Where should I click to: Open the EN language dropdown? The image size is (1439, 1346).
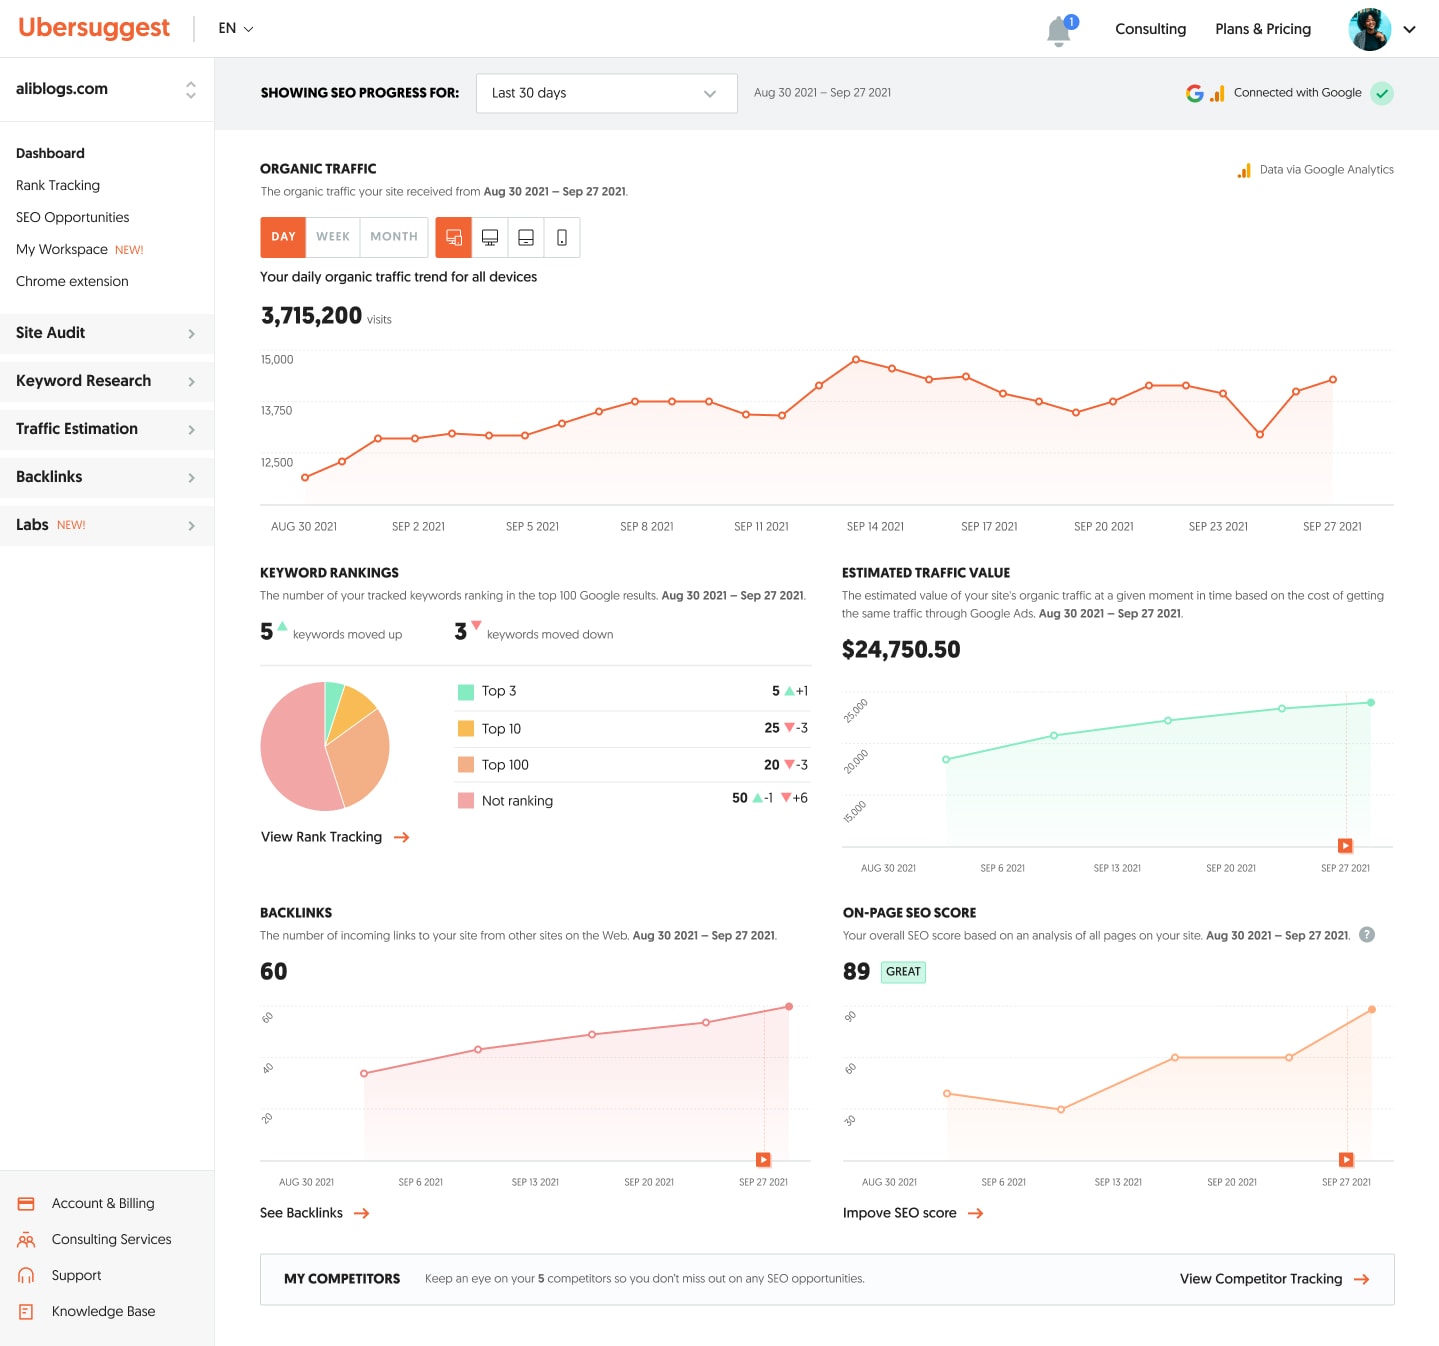pos(236,29)
